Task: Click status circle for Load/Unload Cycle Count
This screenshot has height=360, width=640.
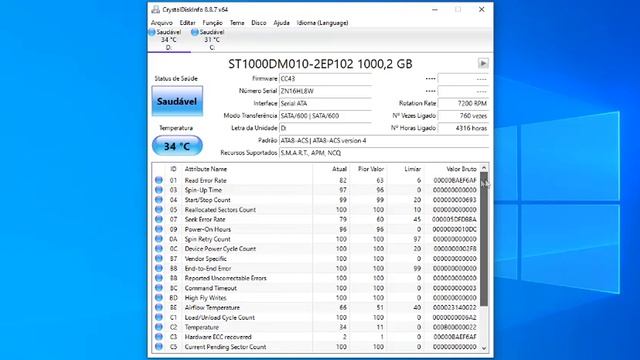Action: pos(159,317)
